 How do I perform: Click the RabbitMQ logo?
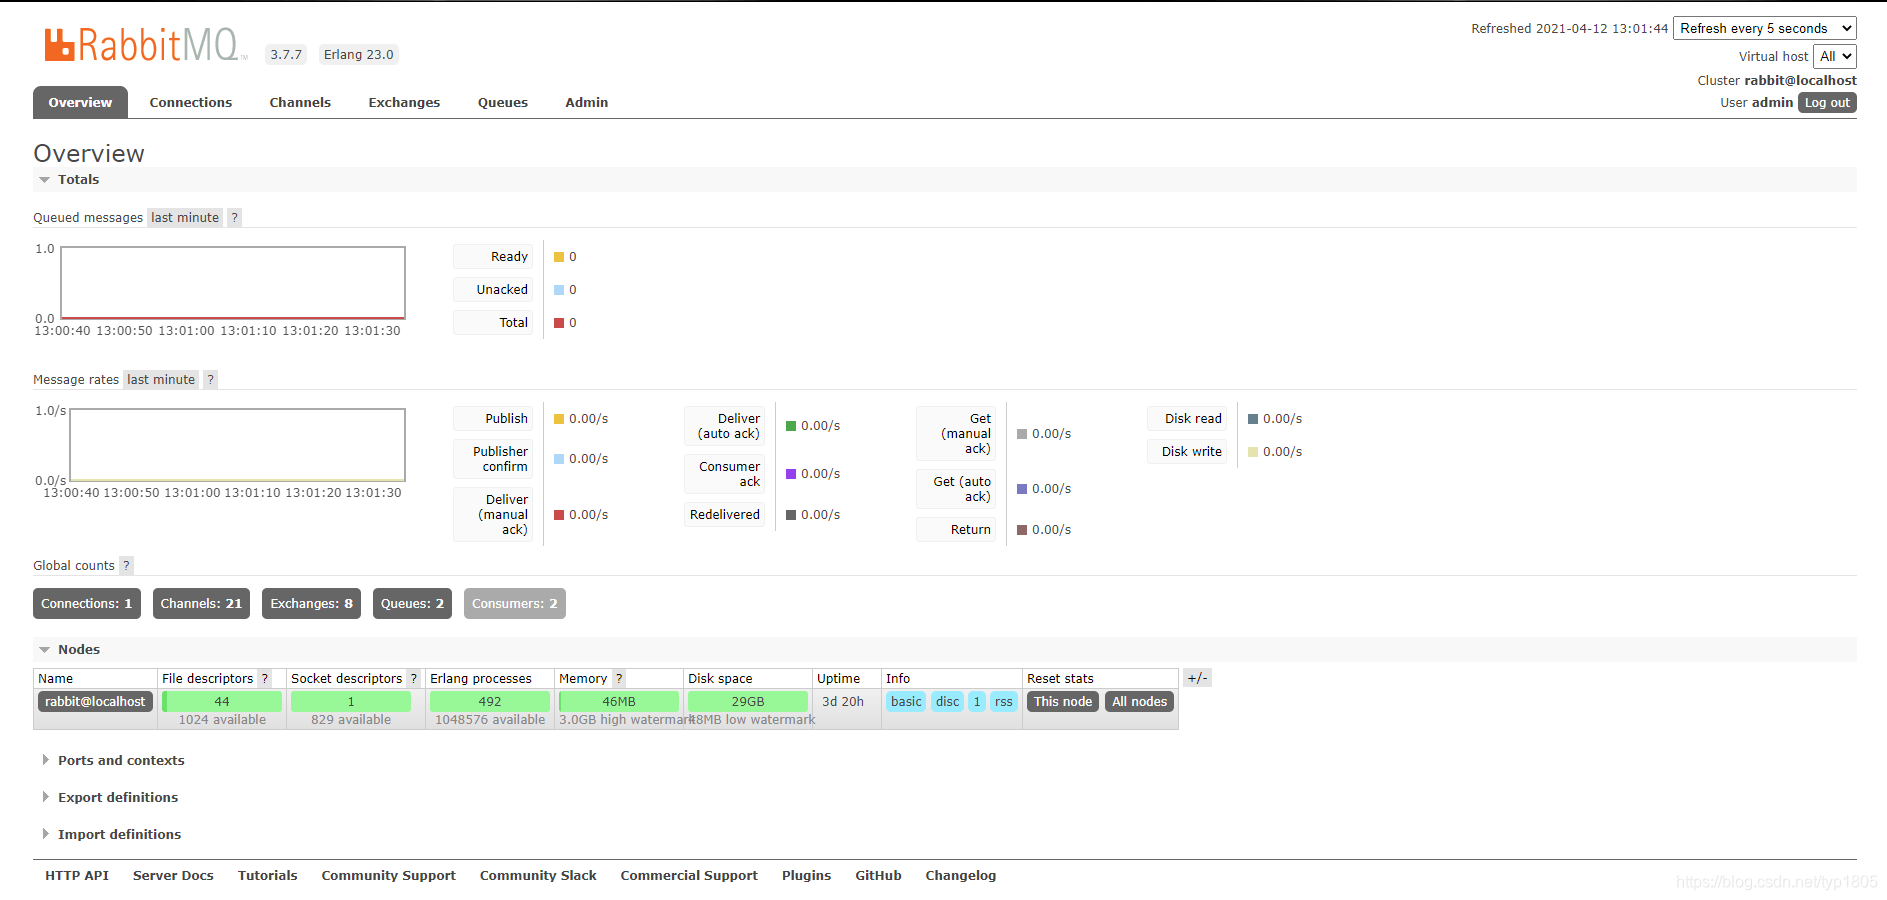145,45
